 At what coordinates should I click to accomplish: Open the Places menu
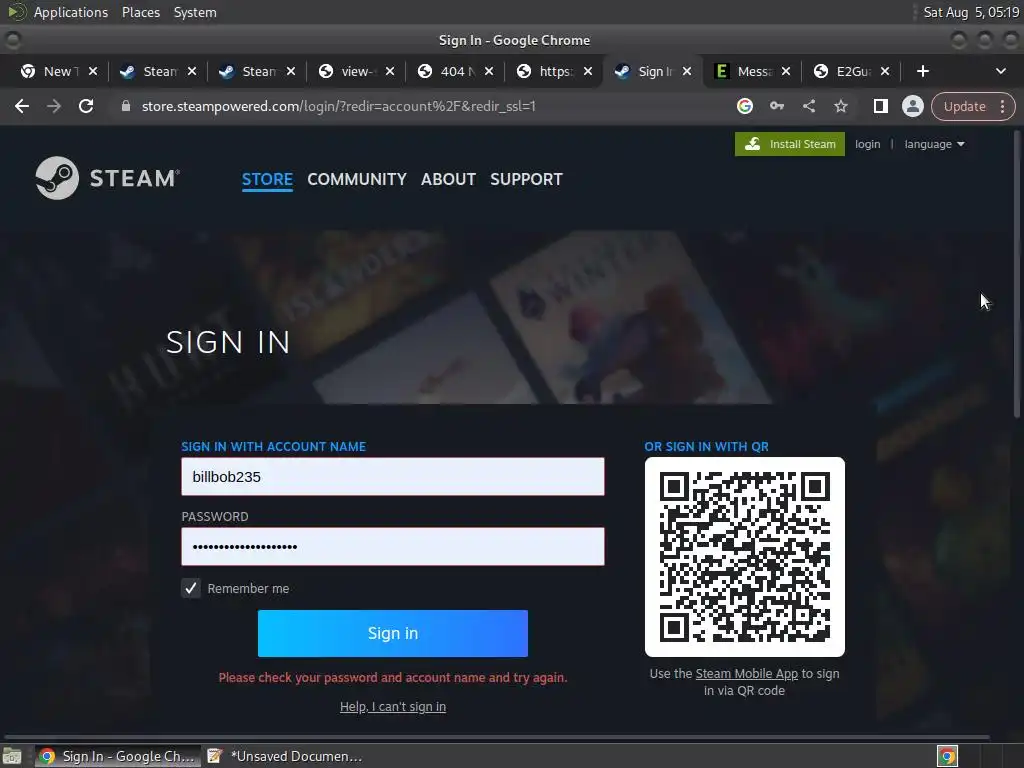(x=140, y=12)
